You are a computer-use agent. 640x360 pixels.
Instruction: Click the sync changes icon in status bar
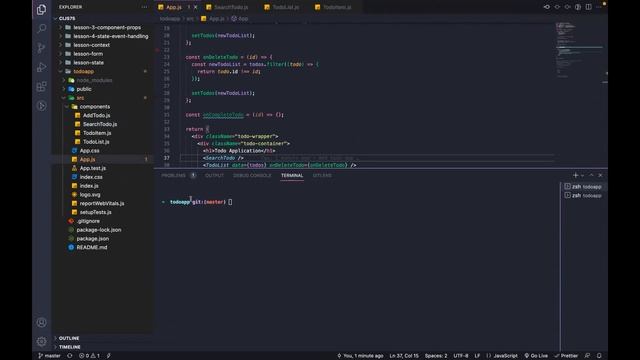70,356
